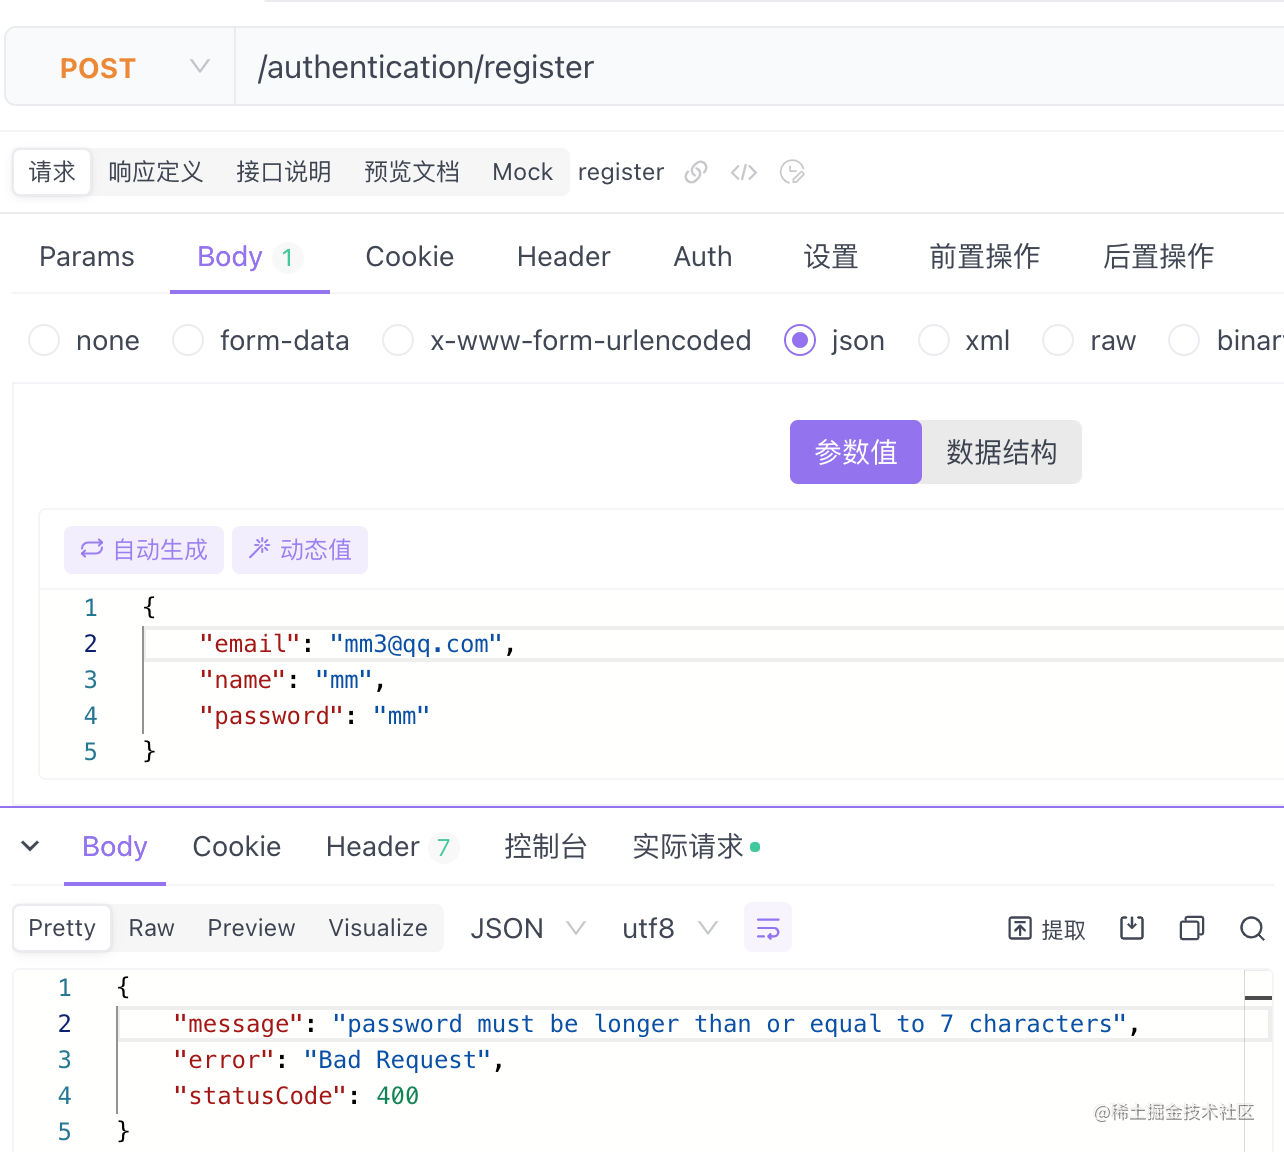Switch to 接口说明 interface description
Screen dimensions: 1284x1152
[284, 172]
